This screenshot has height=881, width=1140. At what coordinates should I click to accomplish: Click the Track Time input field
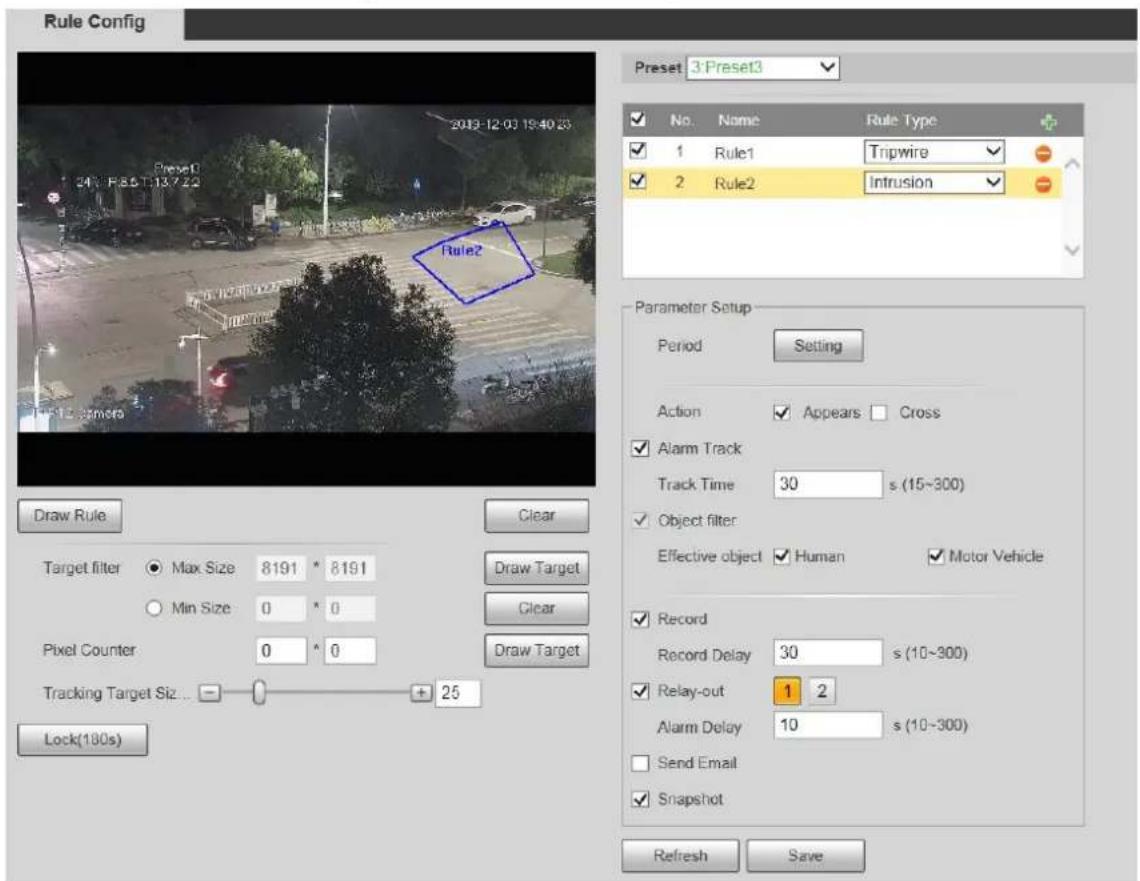[828, 484]
